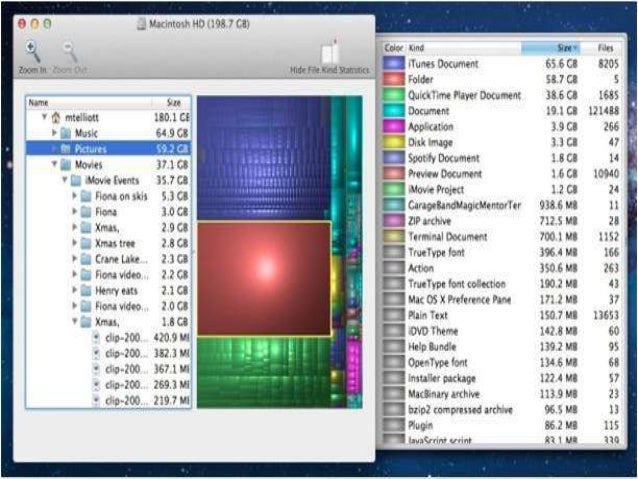Image resolution: width=638 pixels, height=479 pixels.
Task: Collapse the mtelliott home folder
Action: [x=44, y=117]
